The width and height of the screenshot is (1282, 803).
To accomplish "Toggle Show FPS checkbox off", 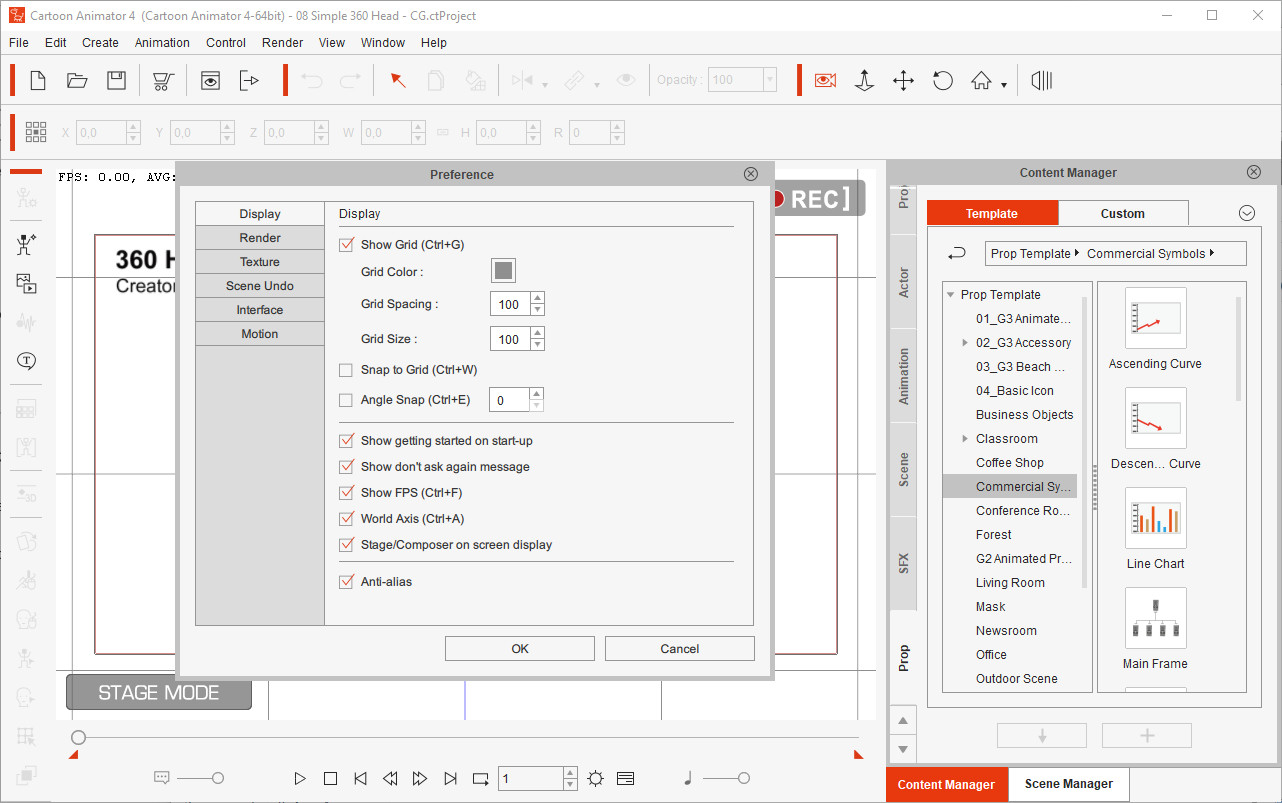I will point(346,493).
